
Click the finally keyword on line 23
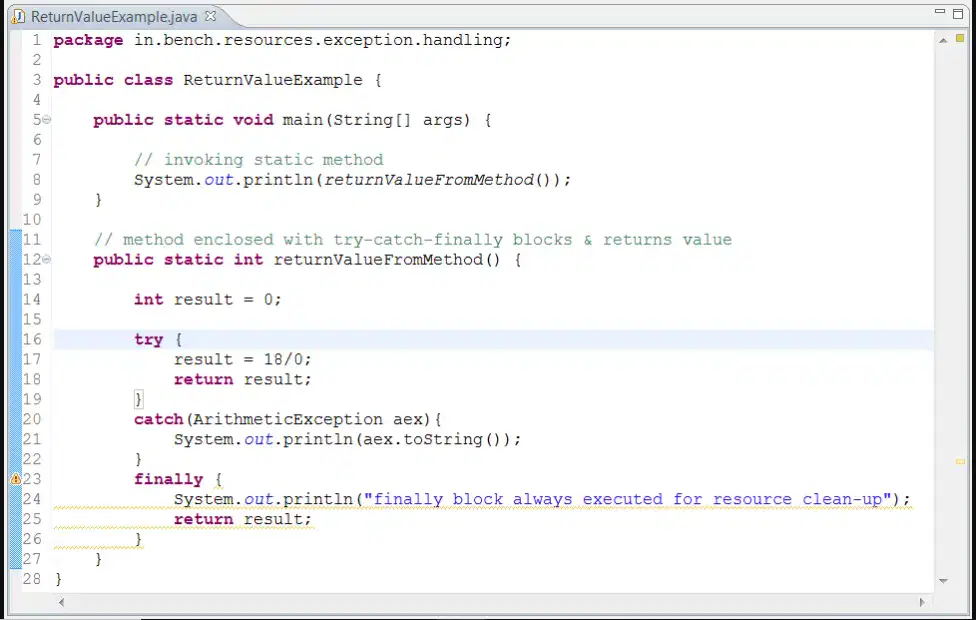[x=169, y=479]
